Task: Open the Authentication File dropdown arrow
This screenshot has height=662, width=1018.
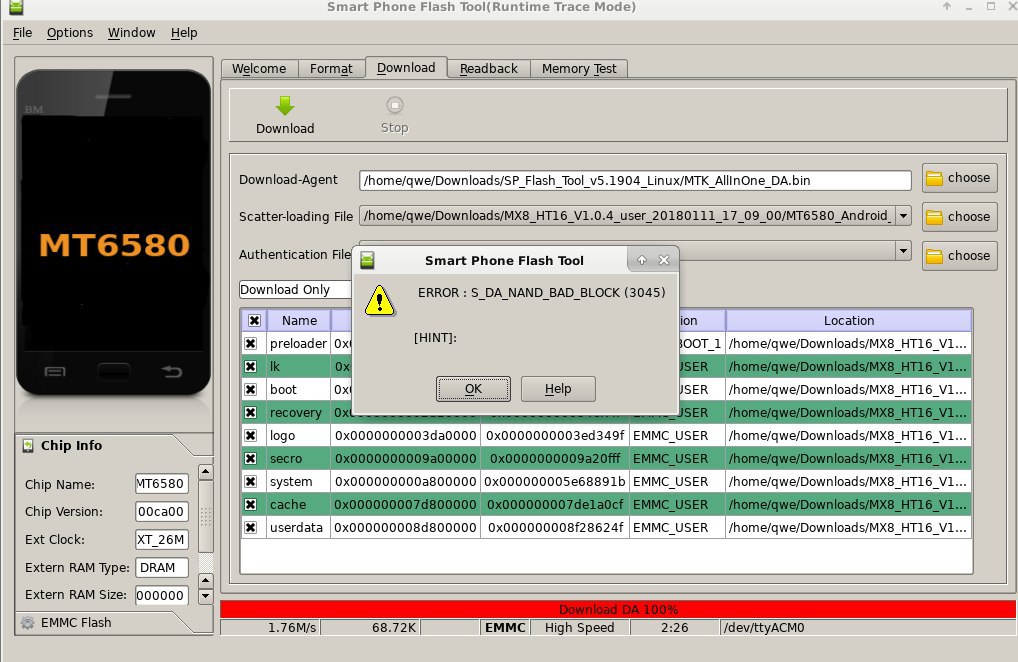Action: click(903, 250)
